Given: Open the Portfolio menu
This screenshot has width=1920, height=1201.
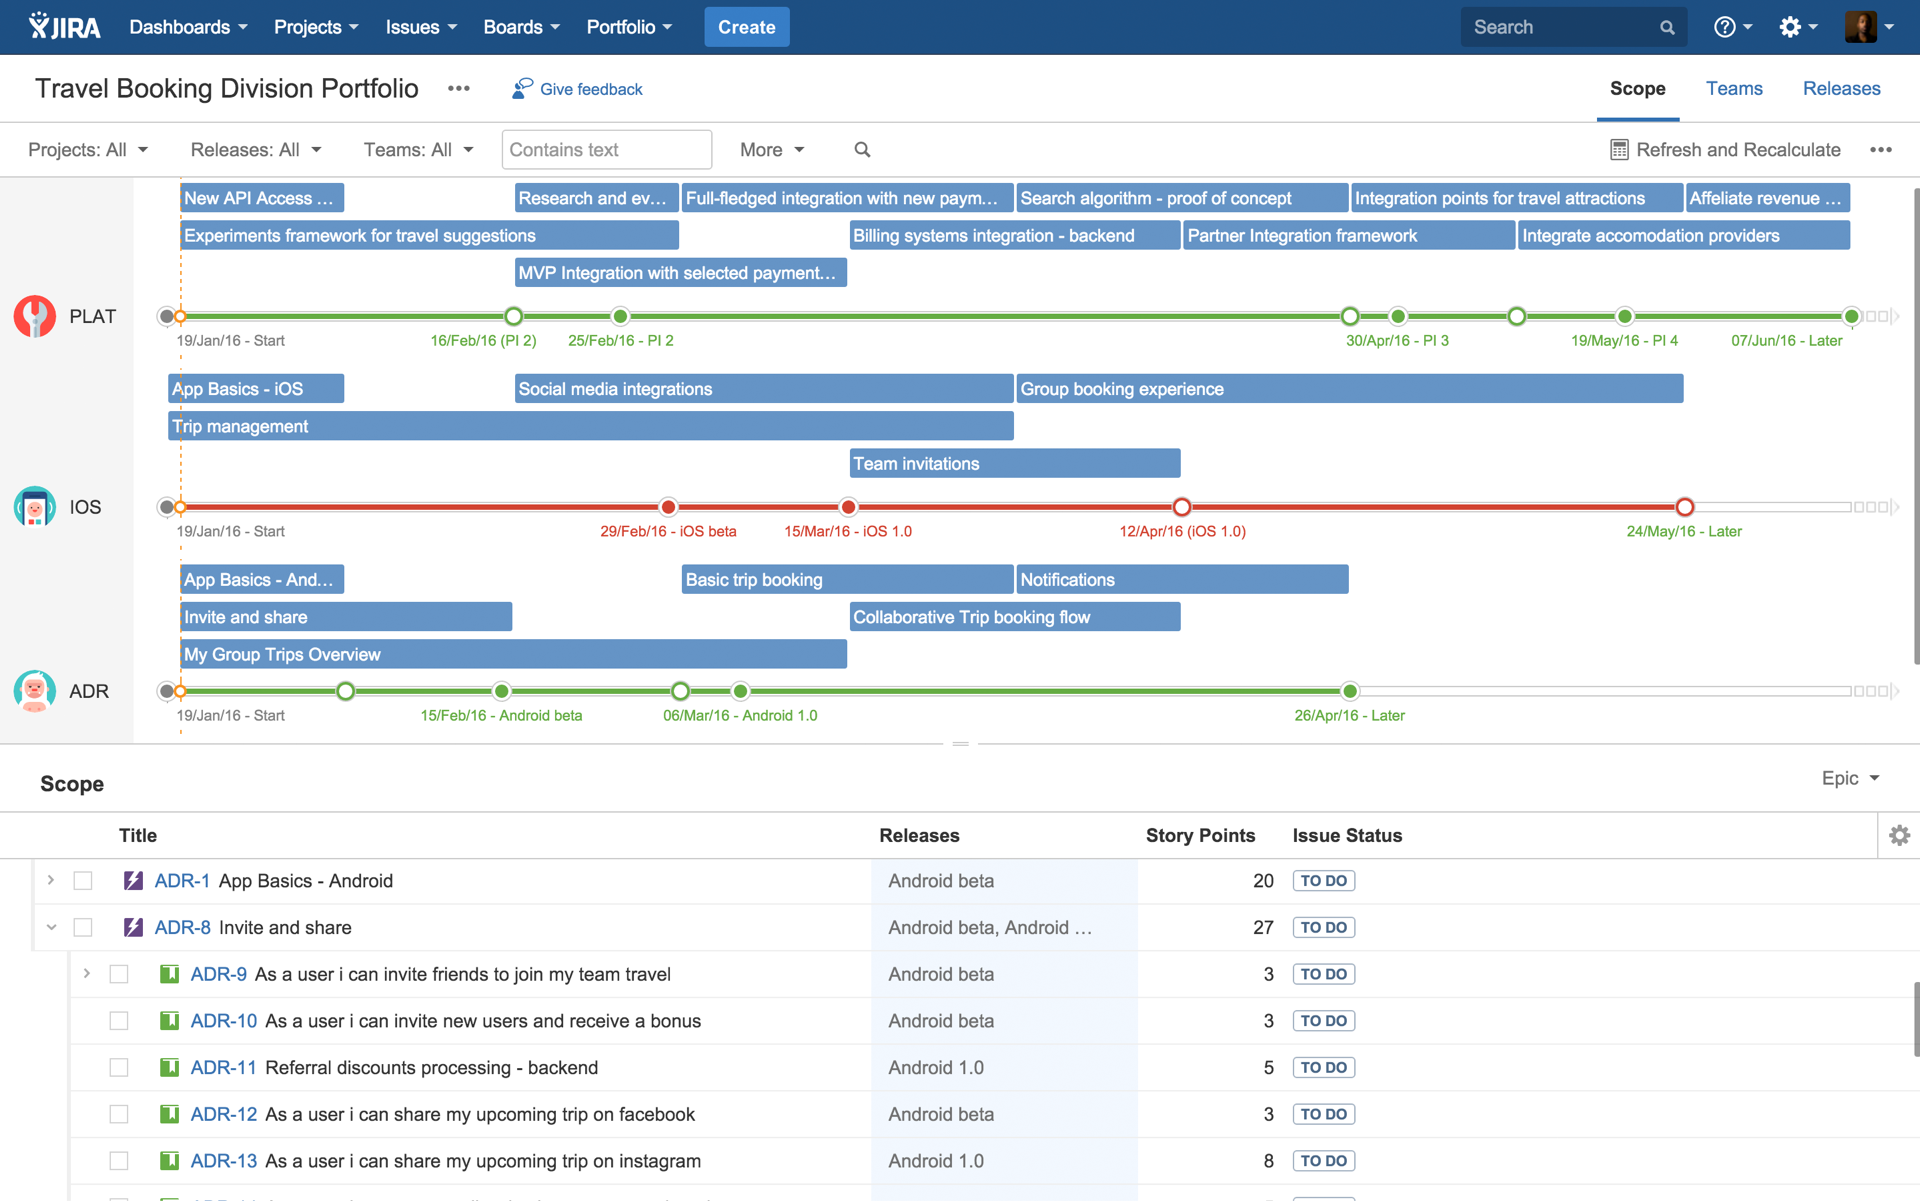Looking at the screenshot, I should (x=629, y=27).
